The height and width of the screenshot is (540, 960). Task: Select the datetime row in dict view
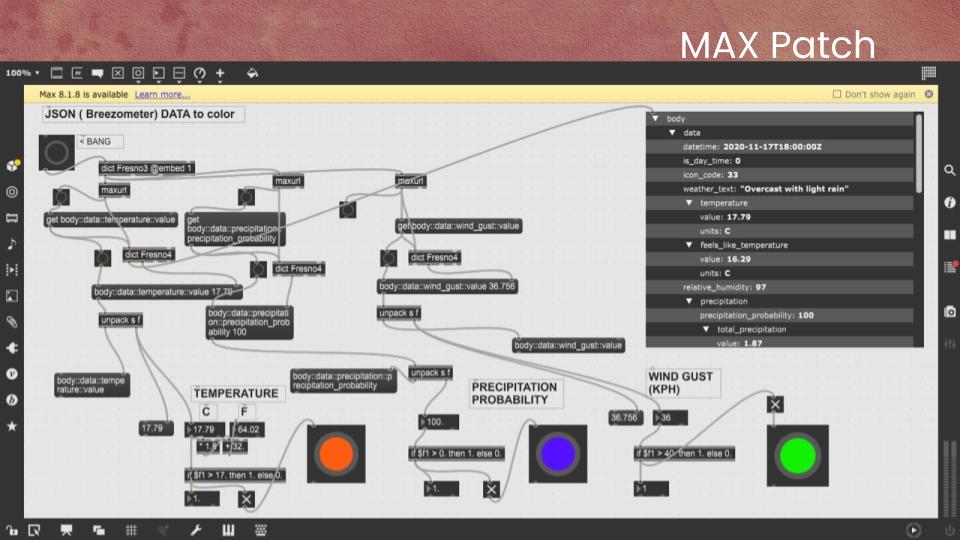coord(779,146)
